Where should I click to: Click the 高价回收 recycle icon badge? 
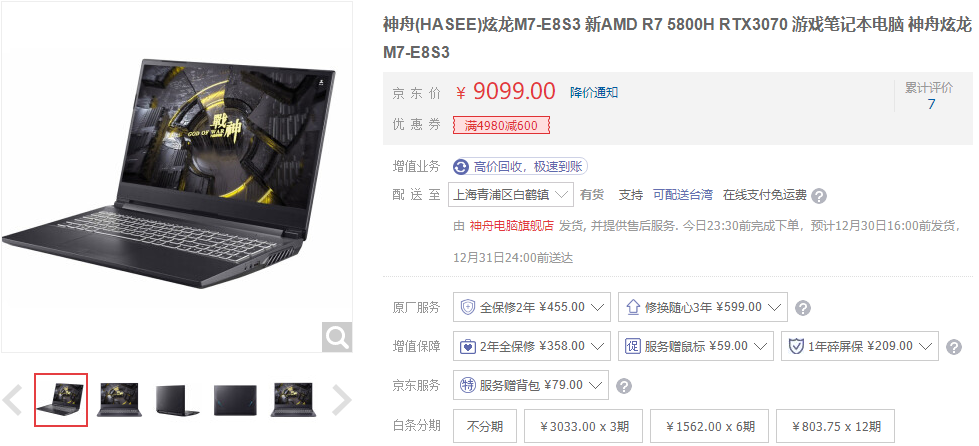(x=461, y=167)
